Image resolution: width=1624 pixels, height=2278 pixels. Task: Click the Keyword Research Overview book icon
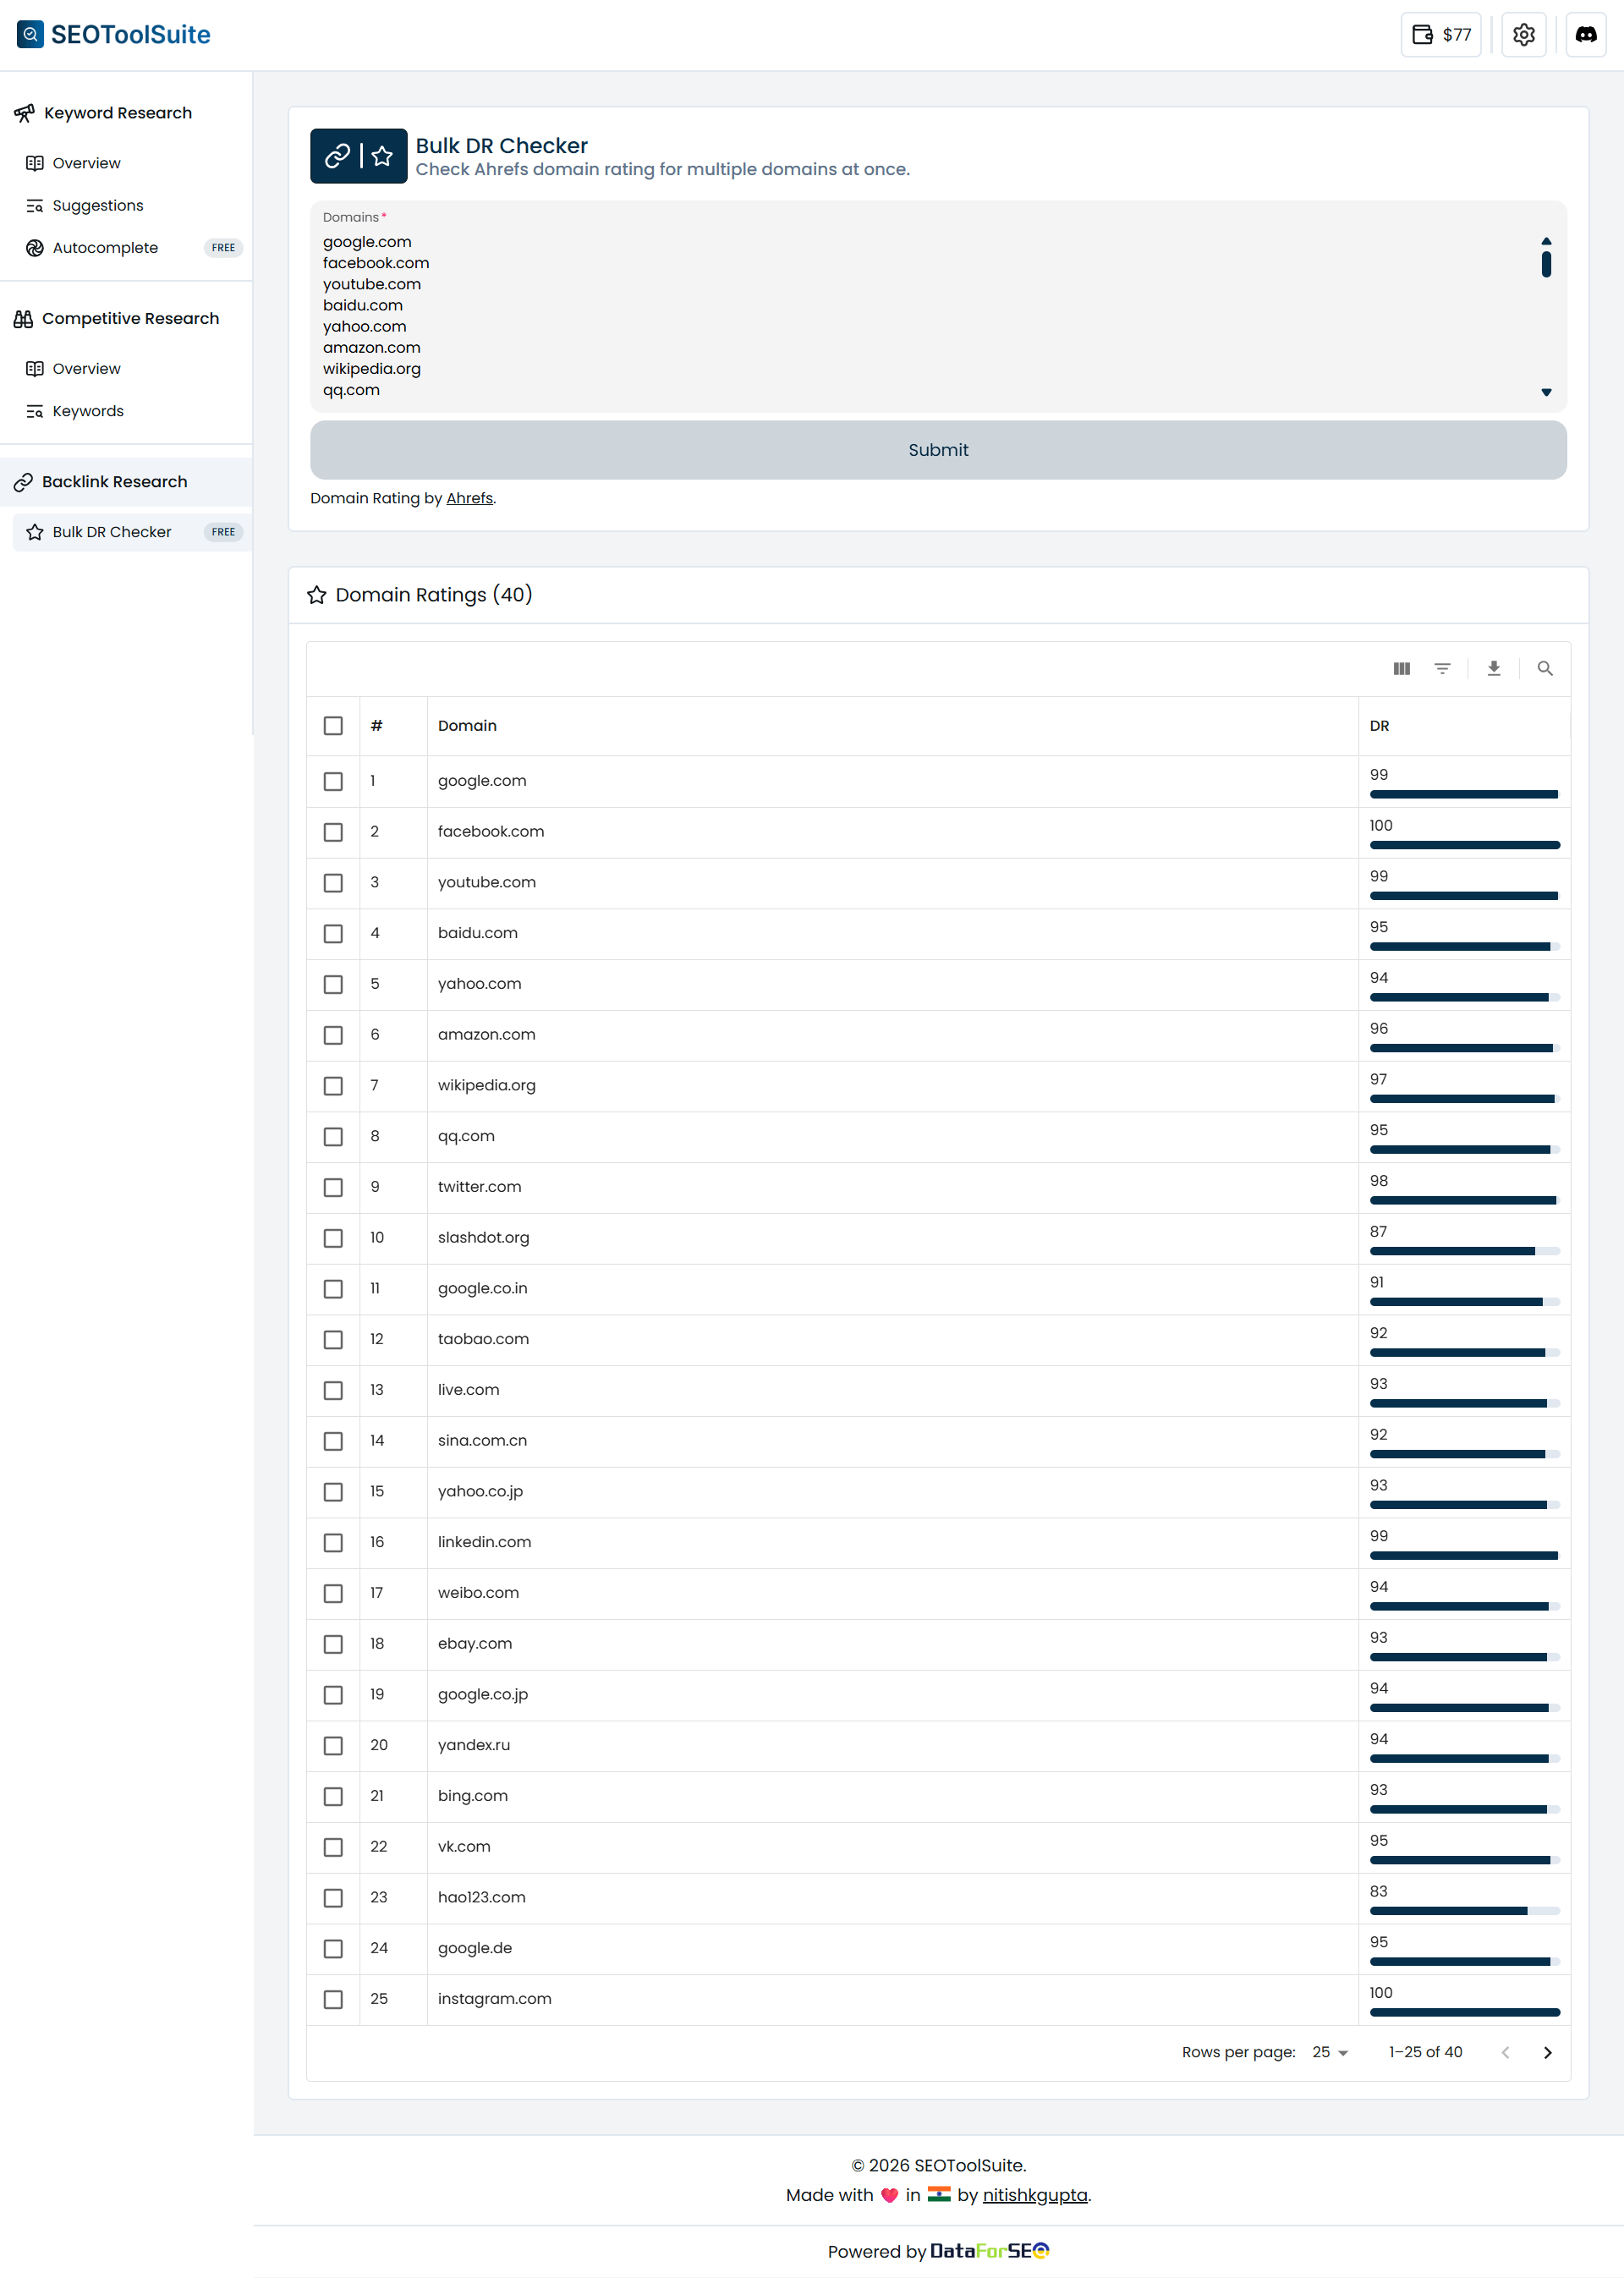pos(35,163)
